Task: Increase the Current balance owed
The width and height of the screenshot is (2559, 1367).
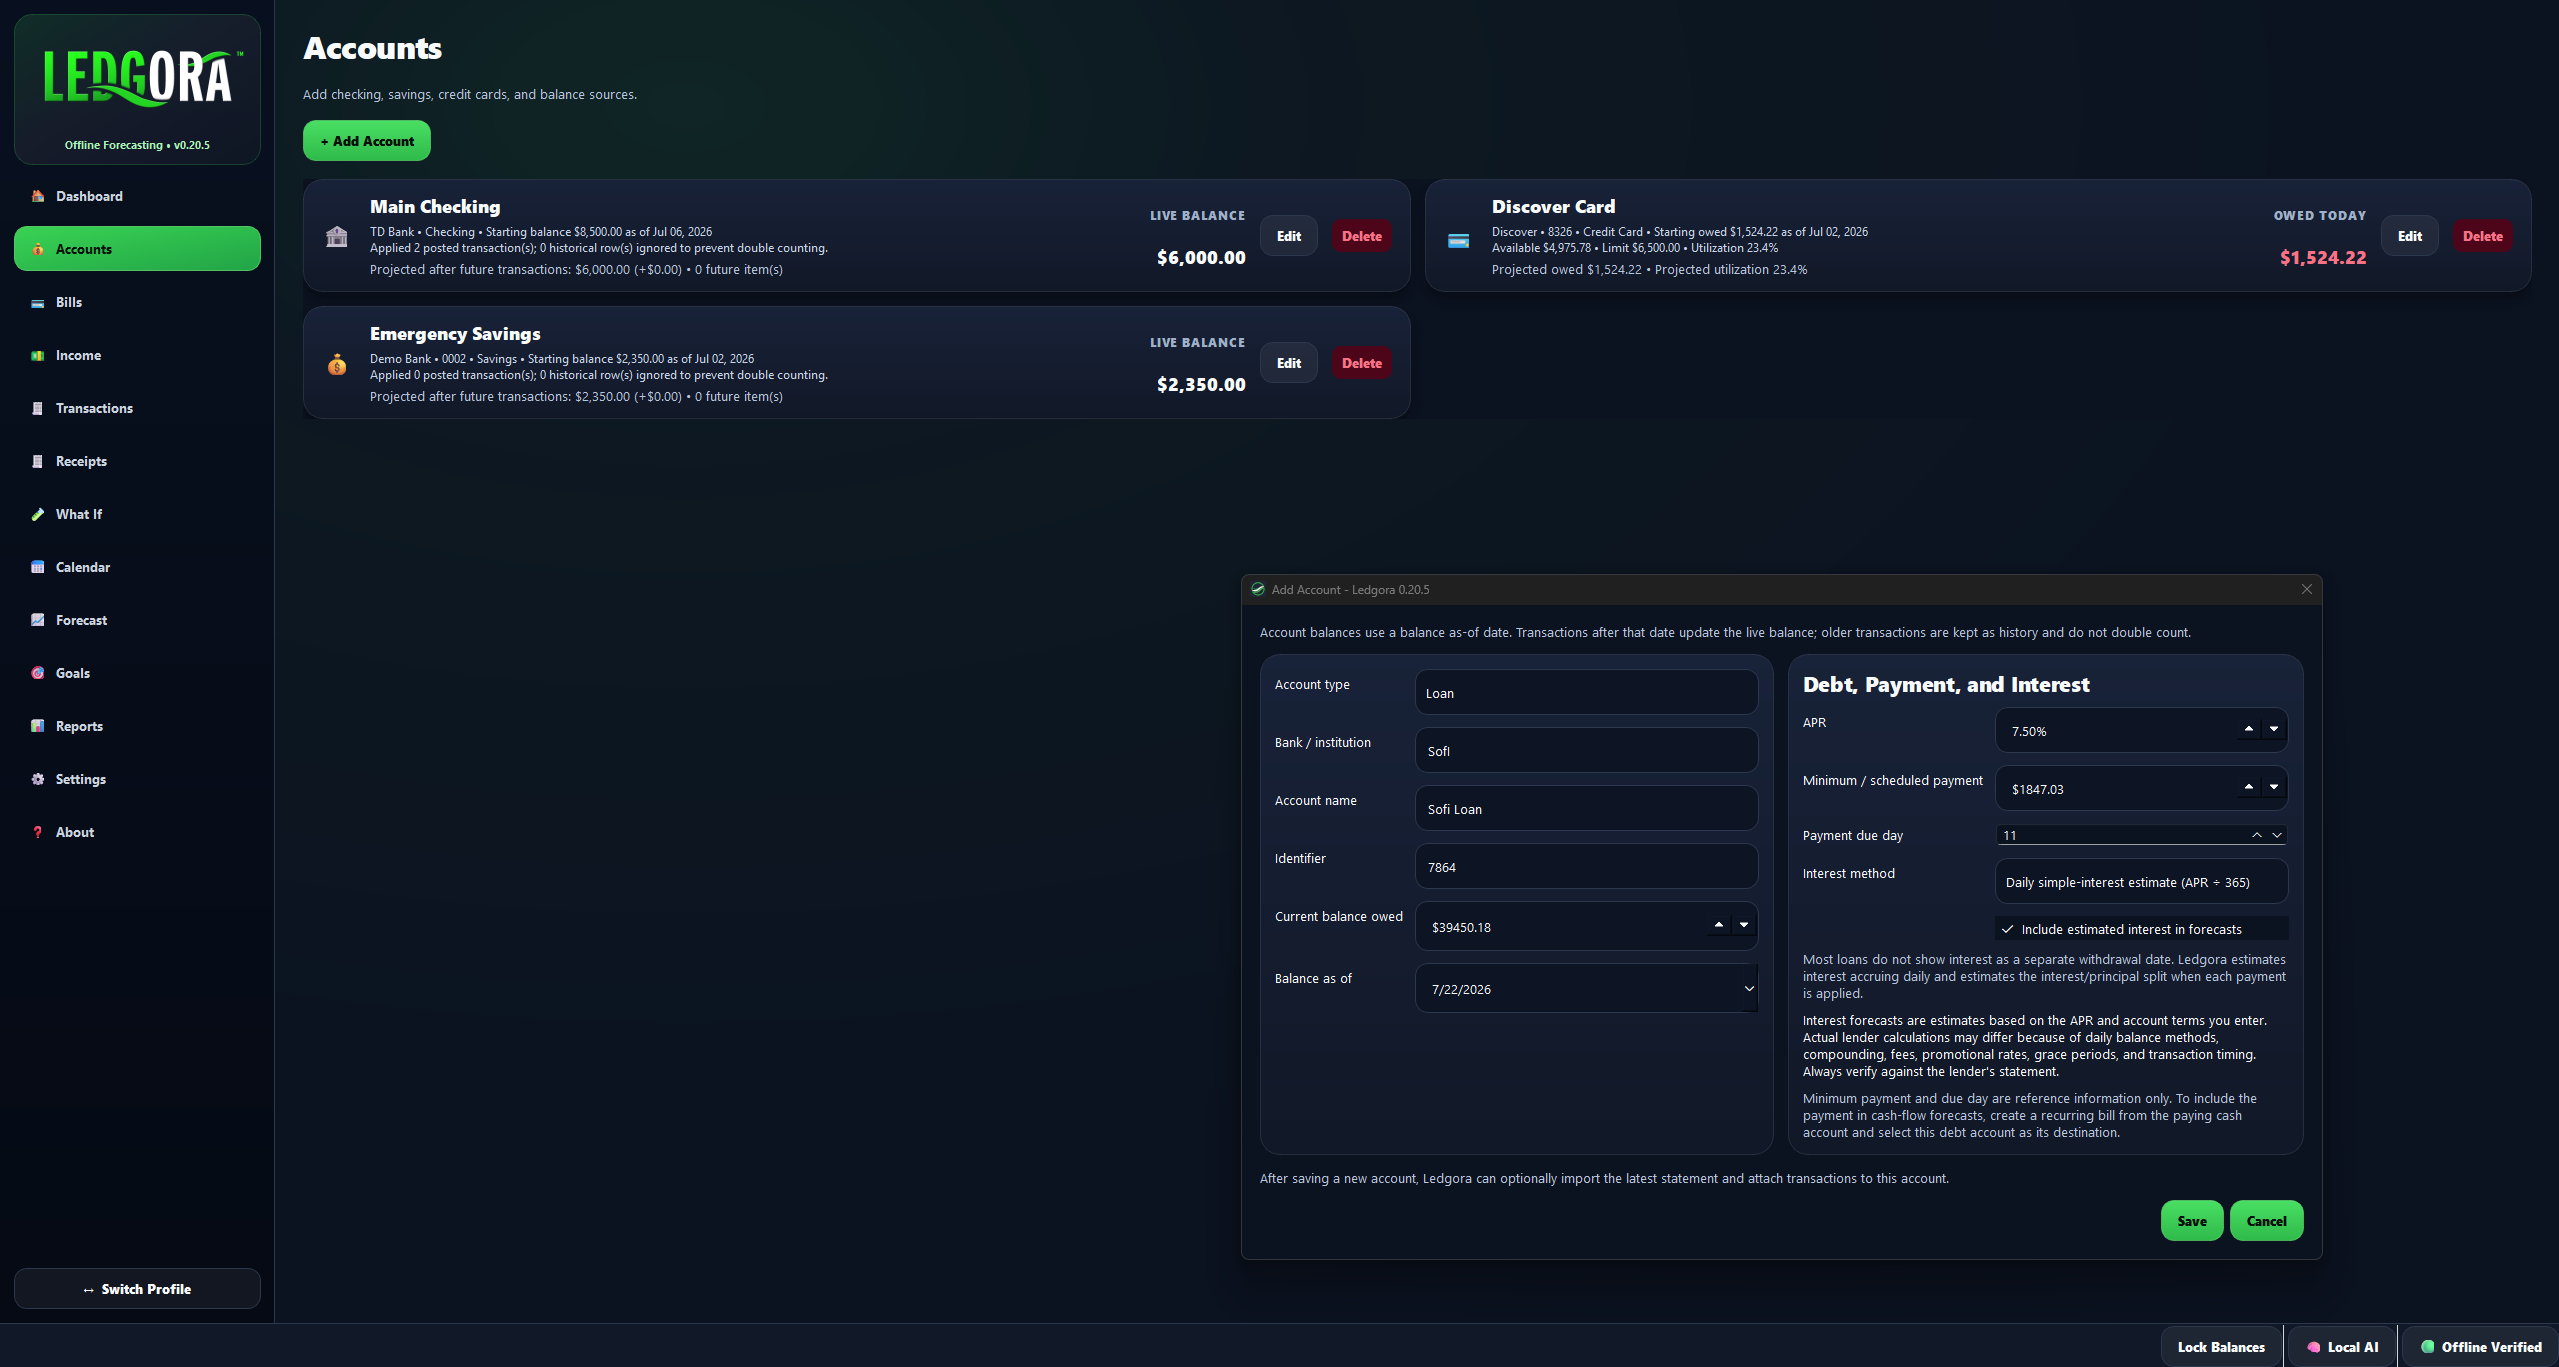Action: (x=1719, y=925)
